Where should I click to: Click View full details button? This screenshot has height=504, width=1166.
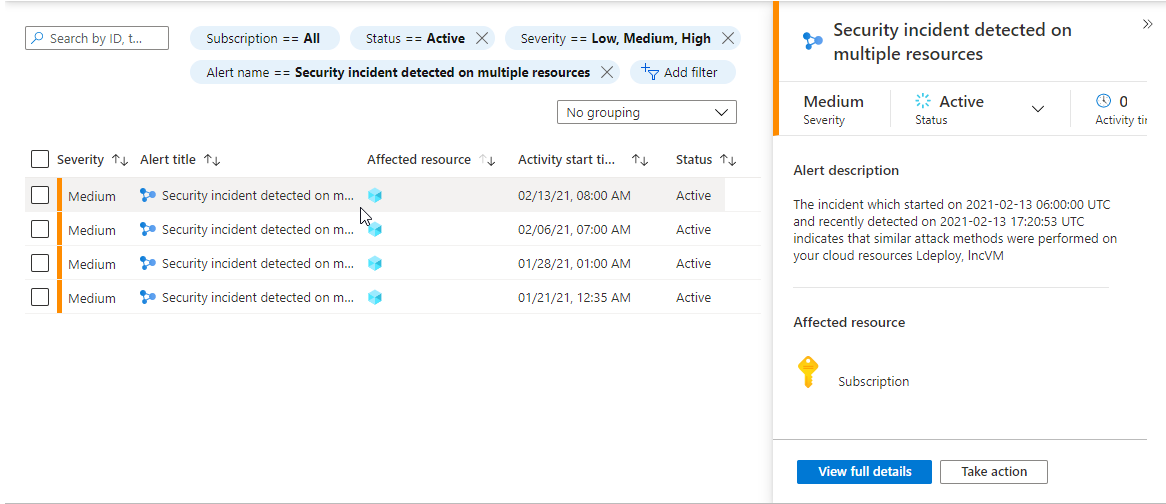tap(864, 472)
